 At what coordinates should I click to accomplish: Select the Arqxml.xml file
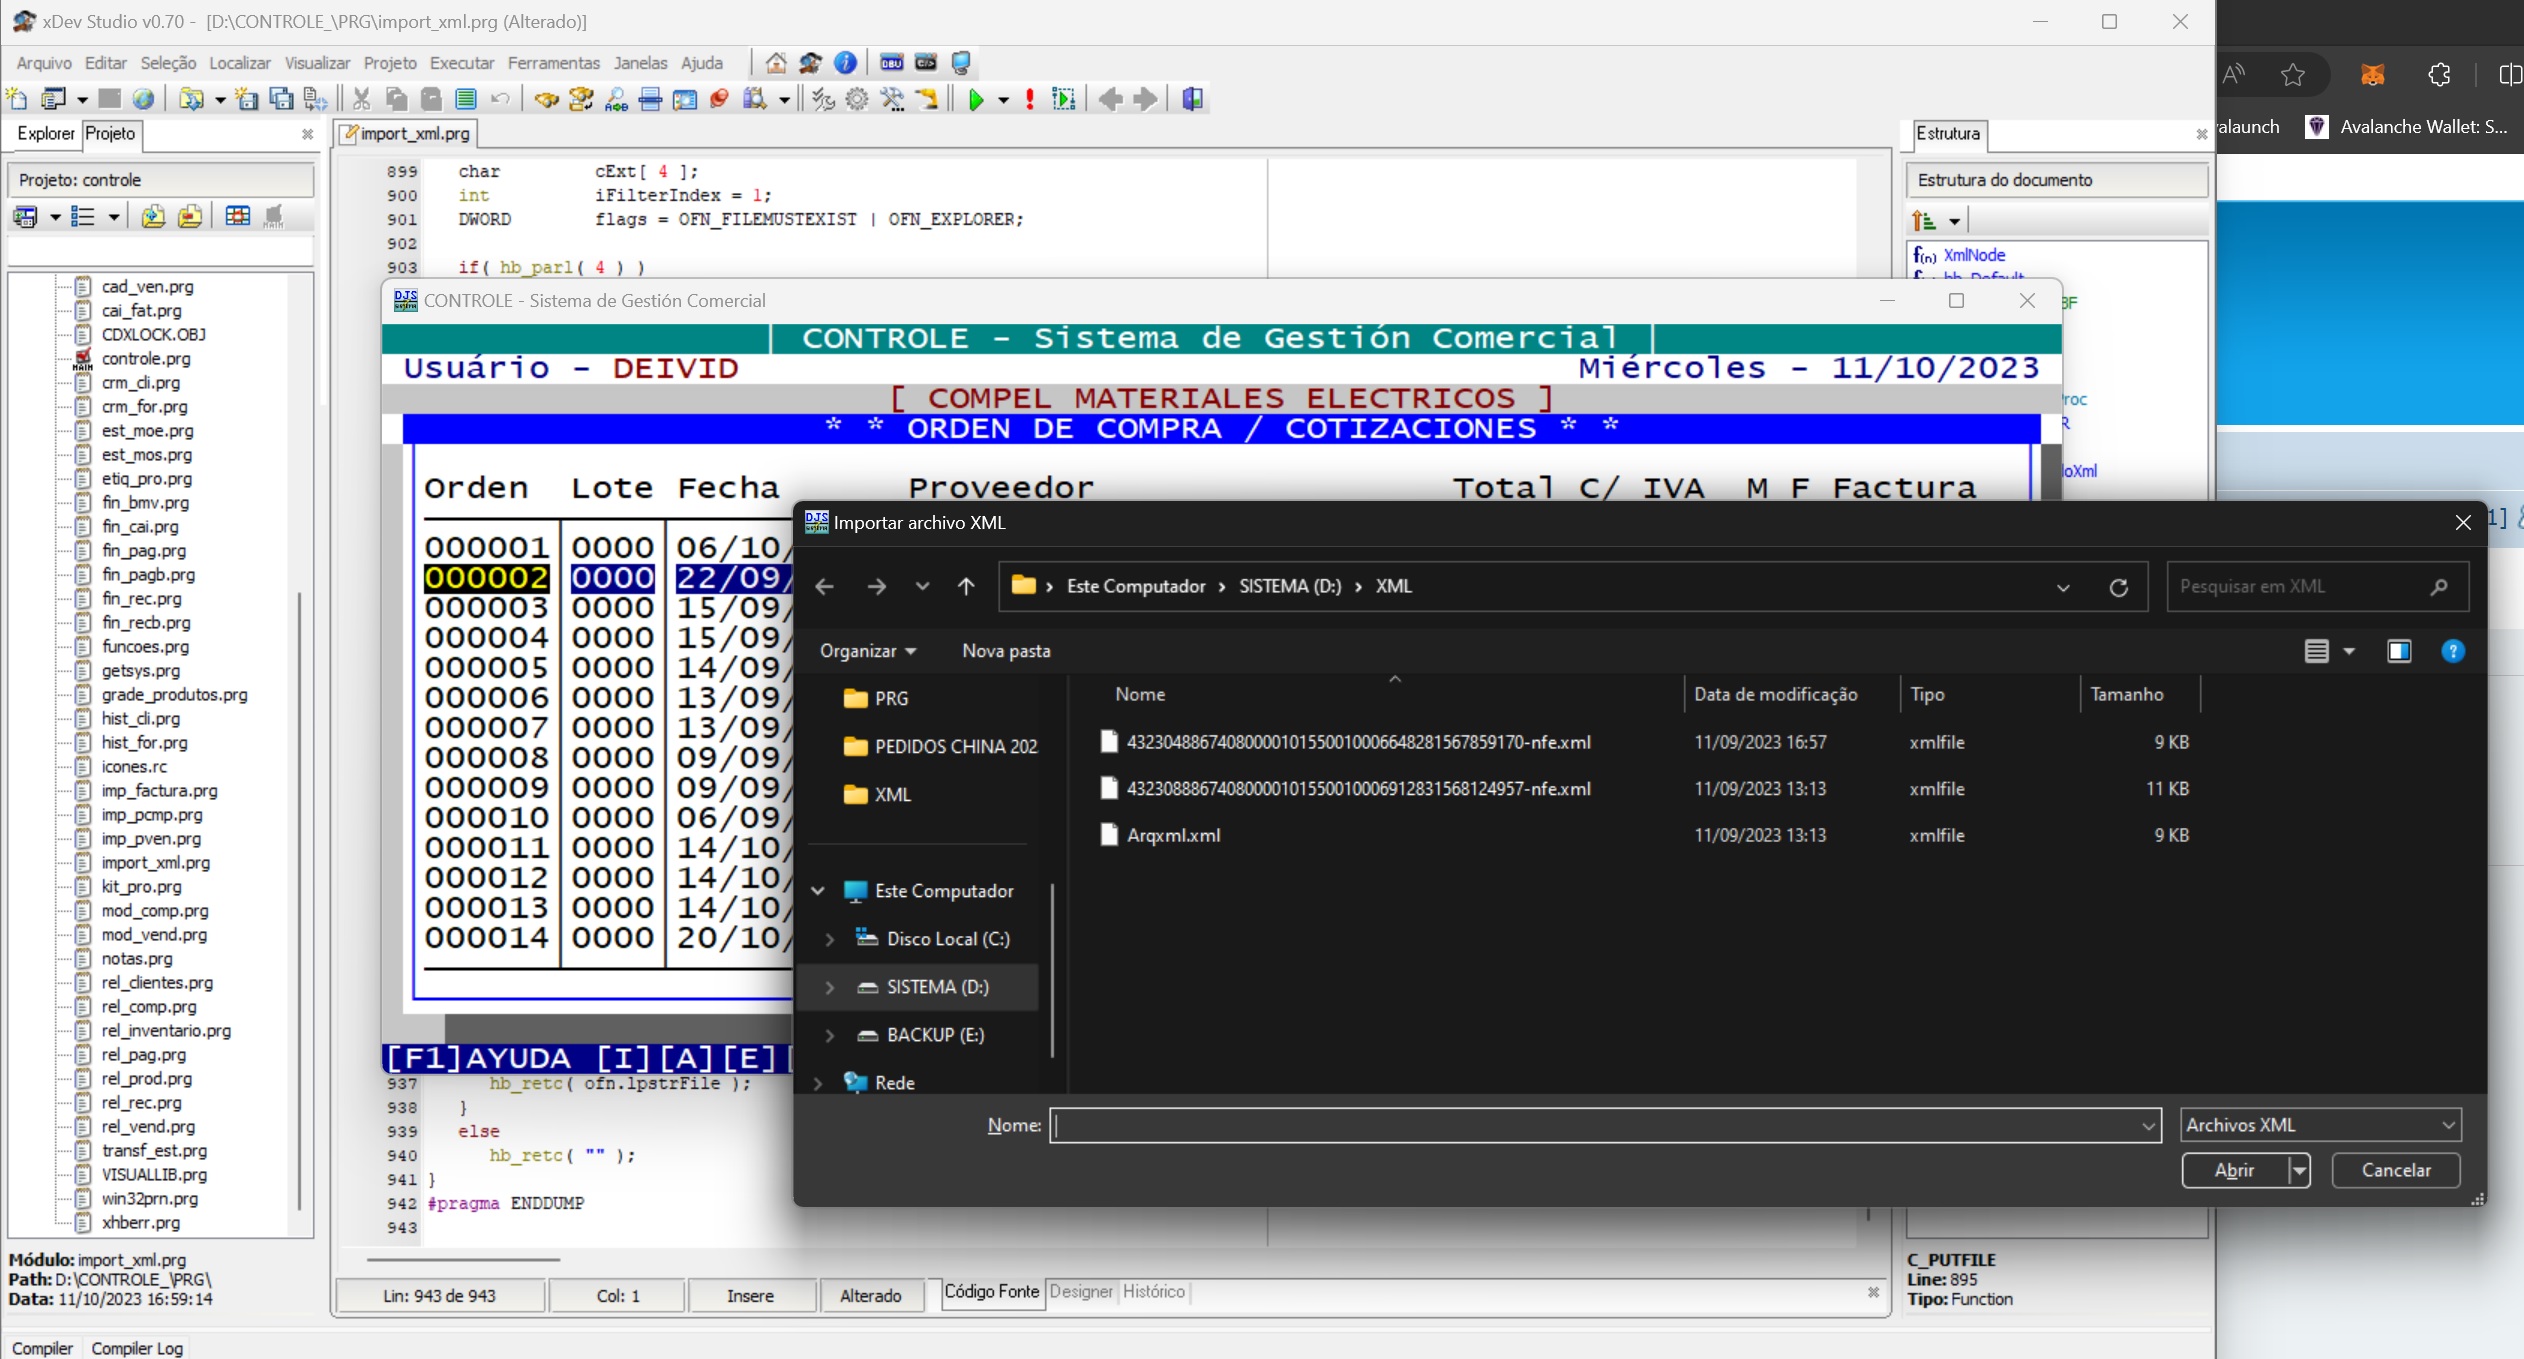click(x=1173, y=835)
